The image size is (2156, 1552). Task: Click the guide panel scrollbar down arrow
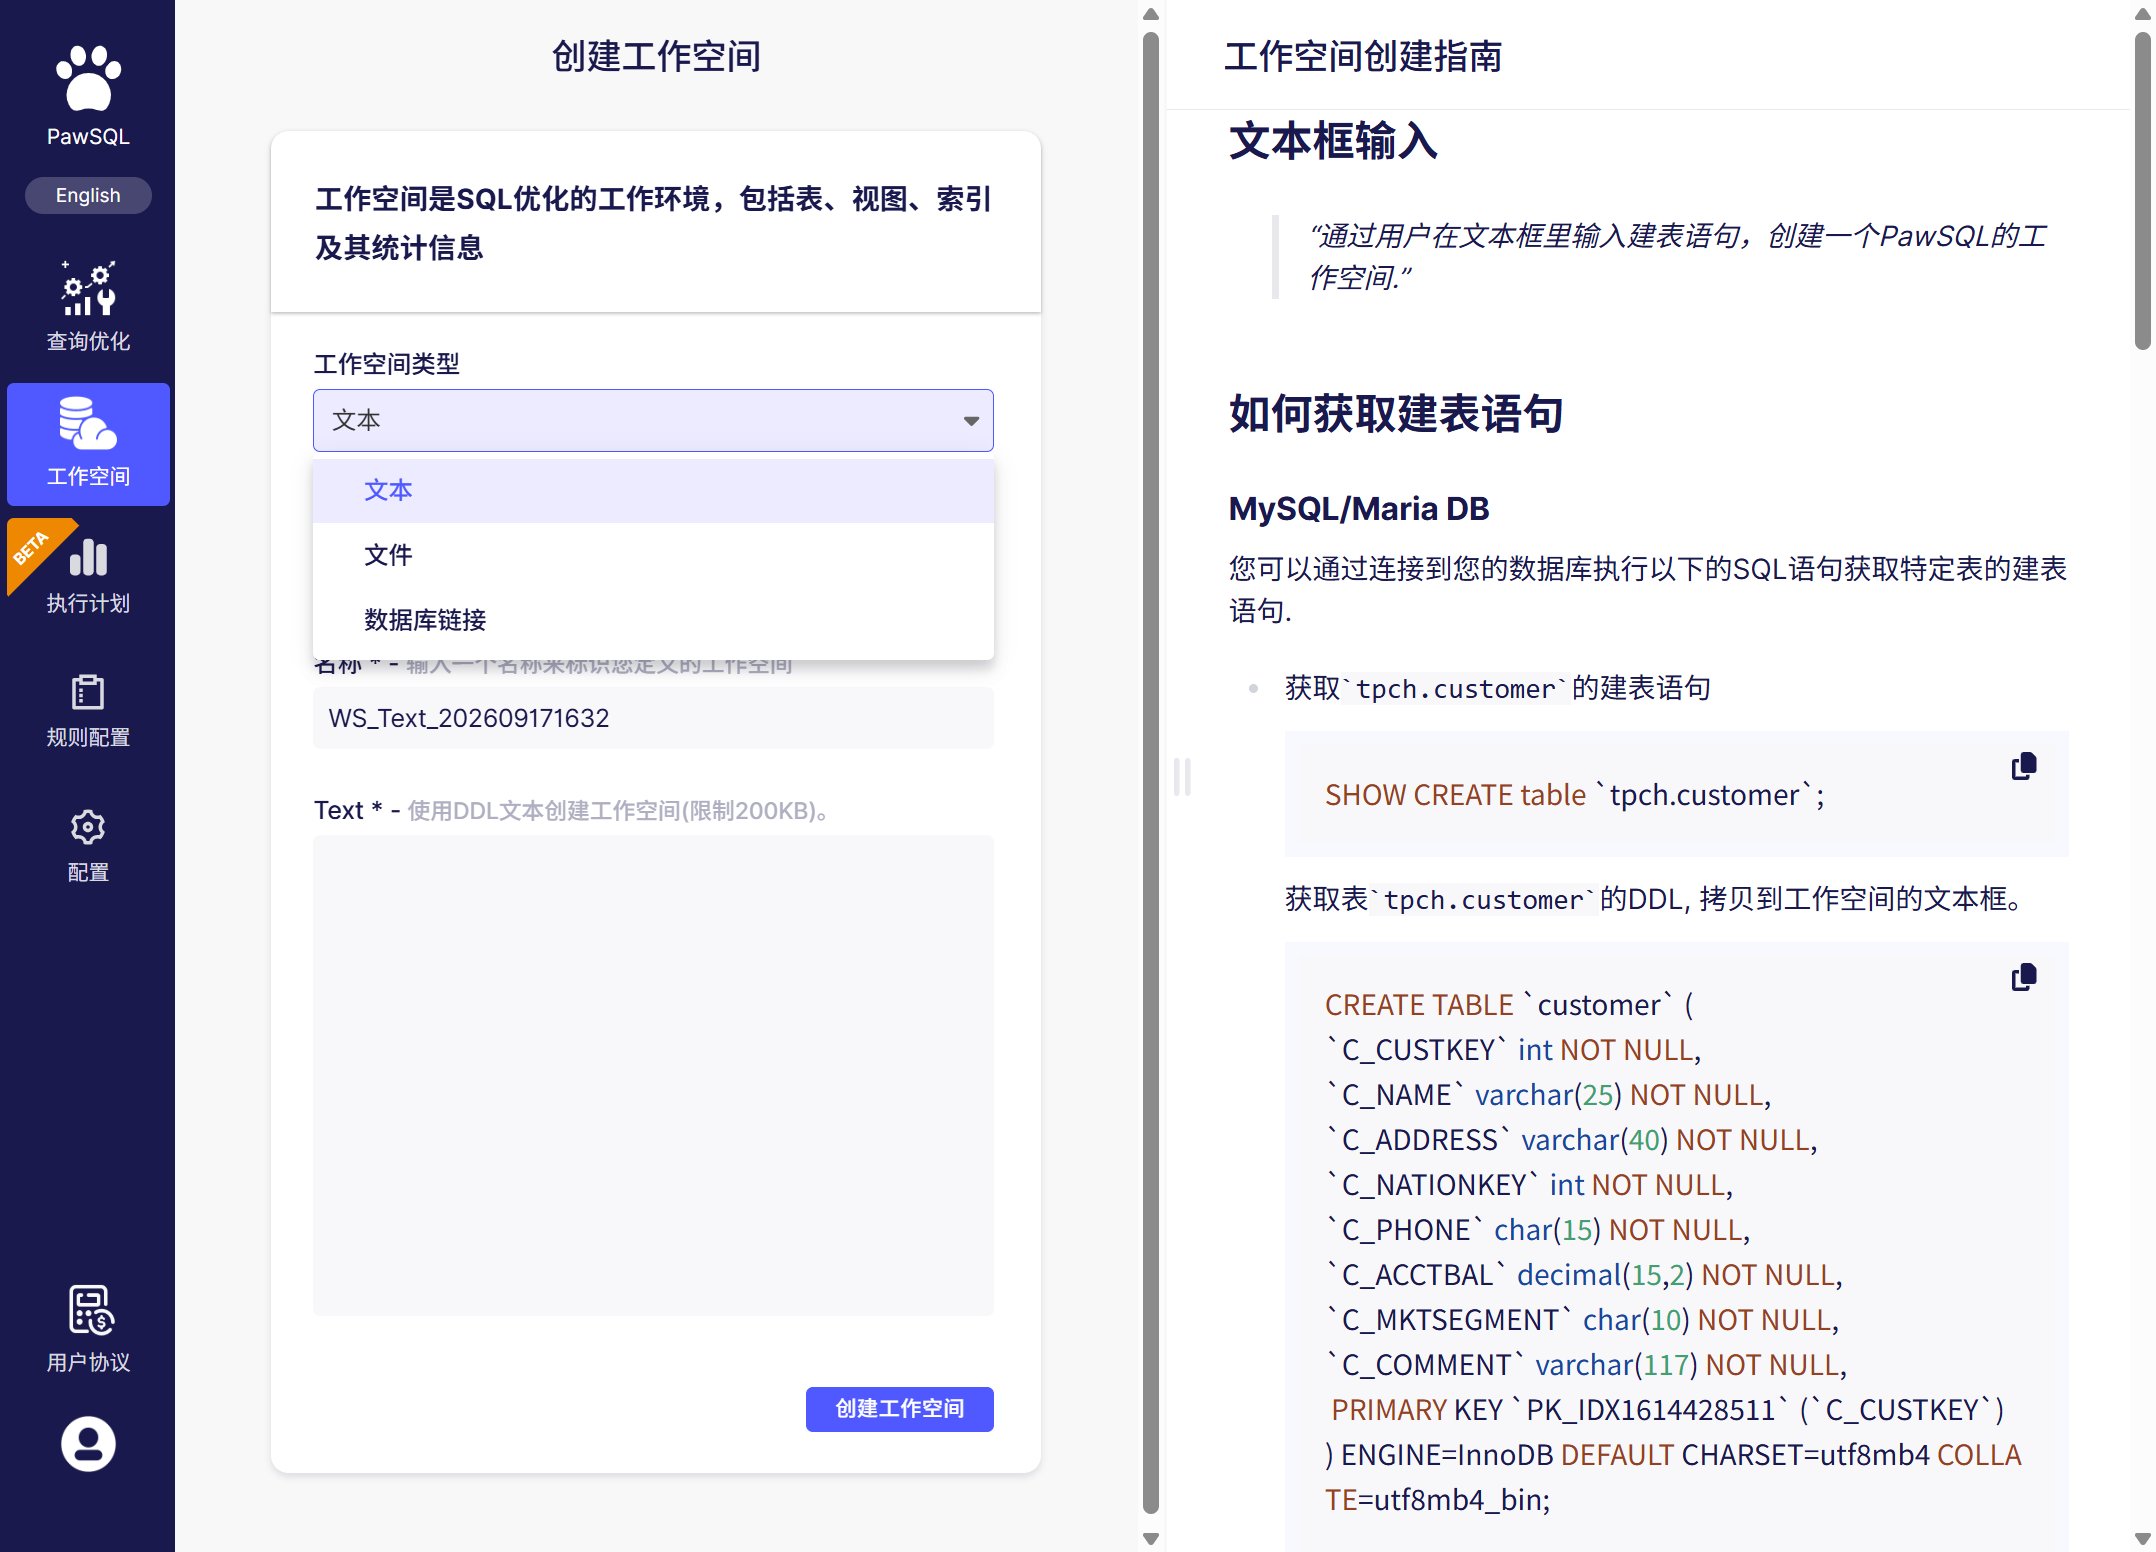(2142, 1538)
